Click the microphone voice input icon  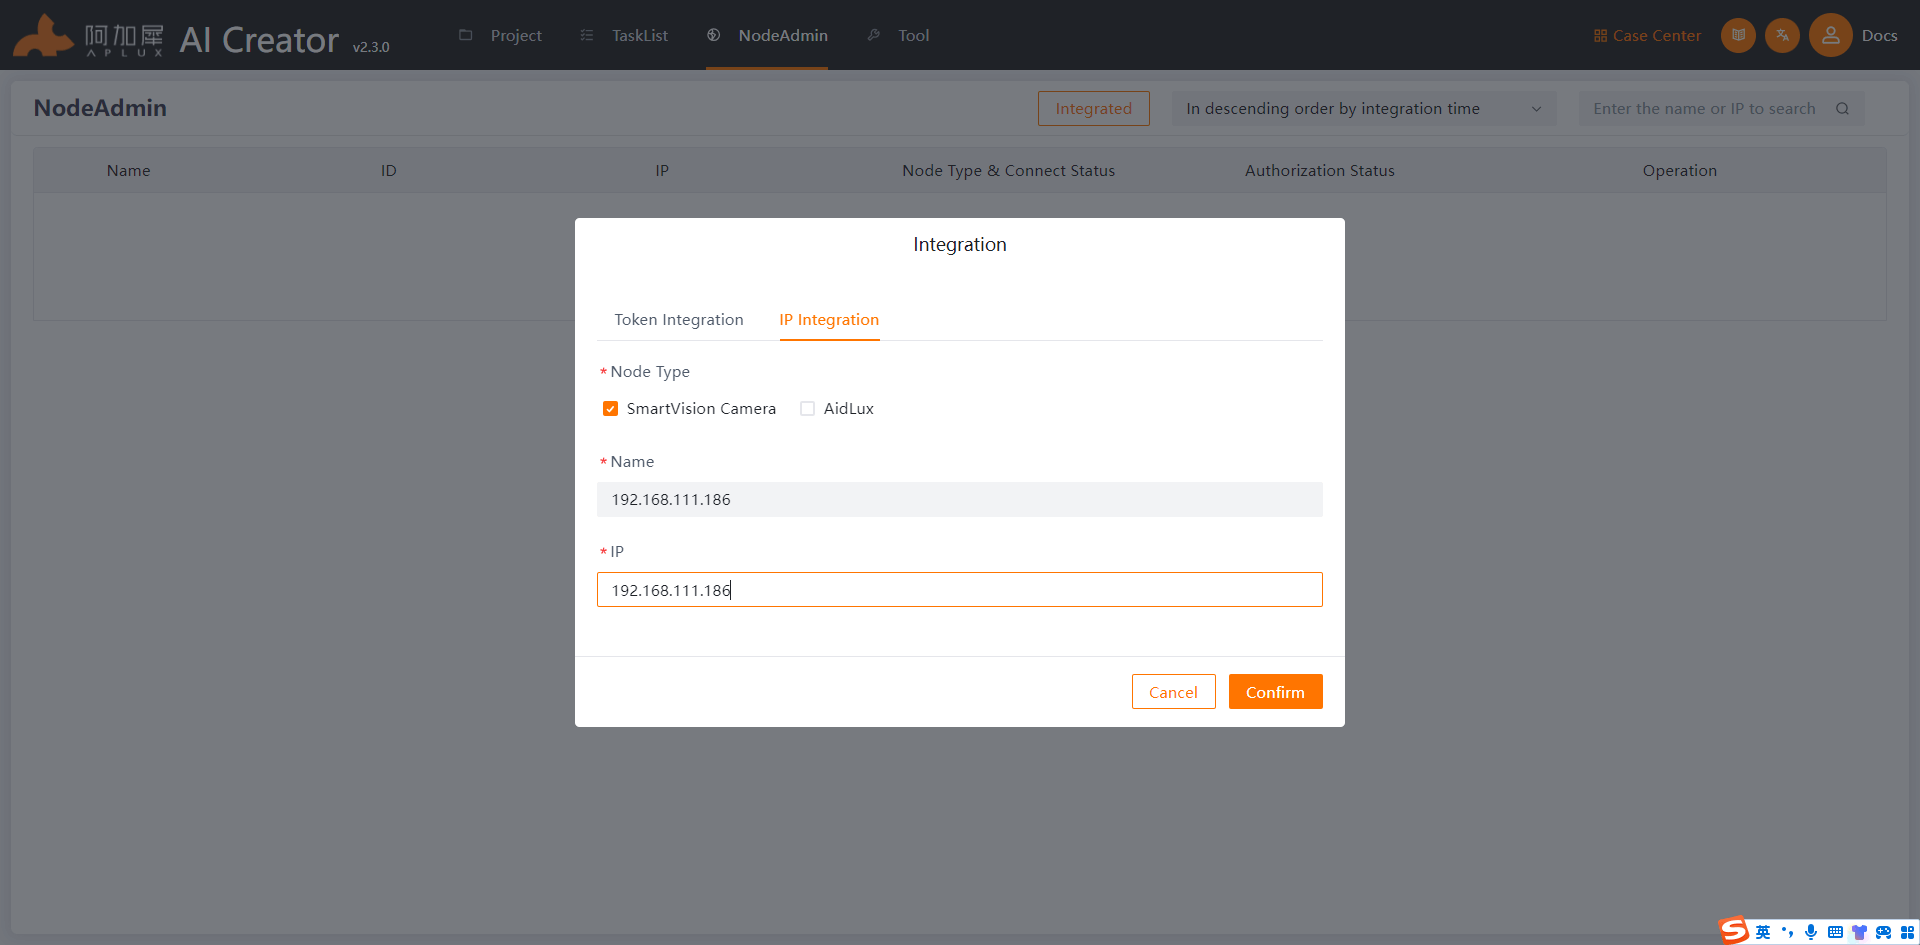[x=1811, y=932]
